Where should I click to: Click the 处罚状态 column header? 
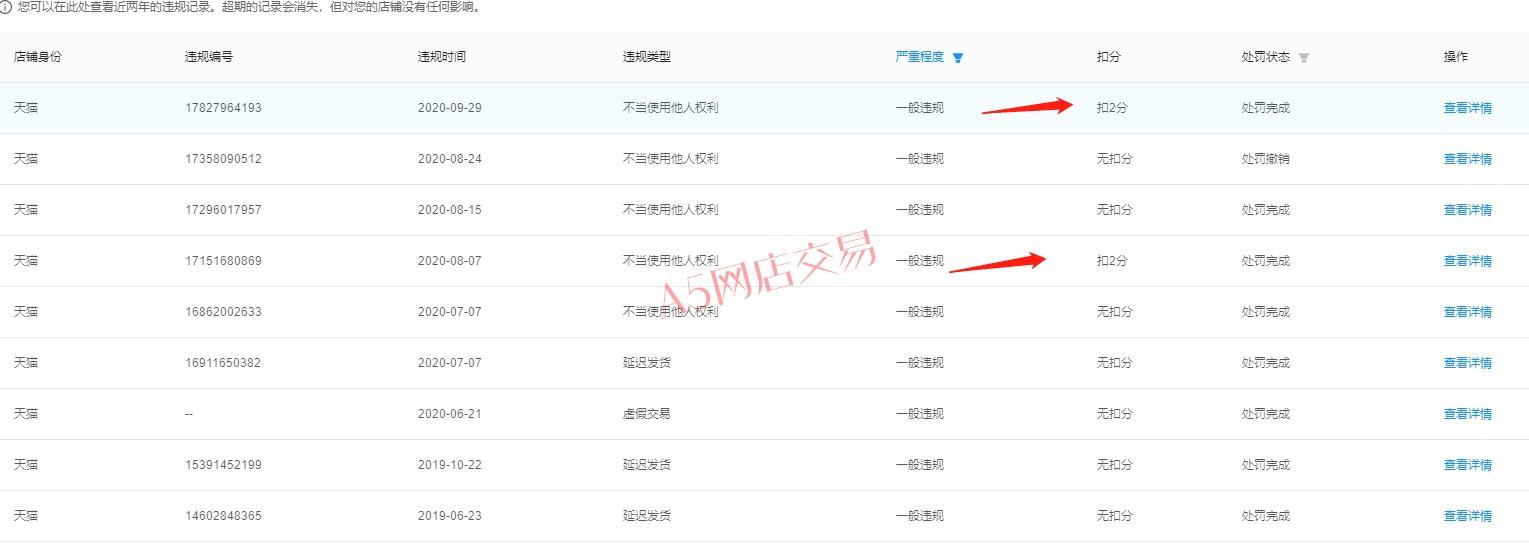1265,57
